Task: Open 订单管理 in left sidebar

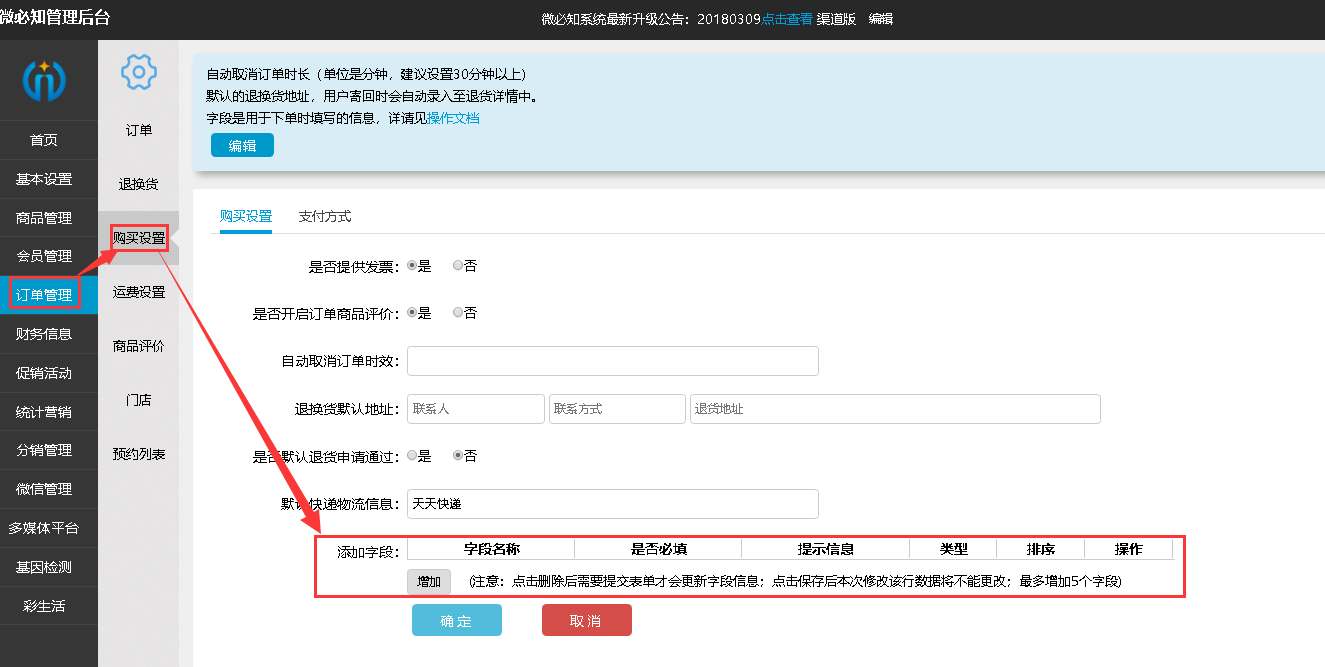Action: click(44, 295)
